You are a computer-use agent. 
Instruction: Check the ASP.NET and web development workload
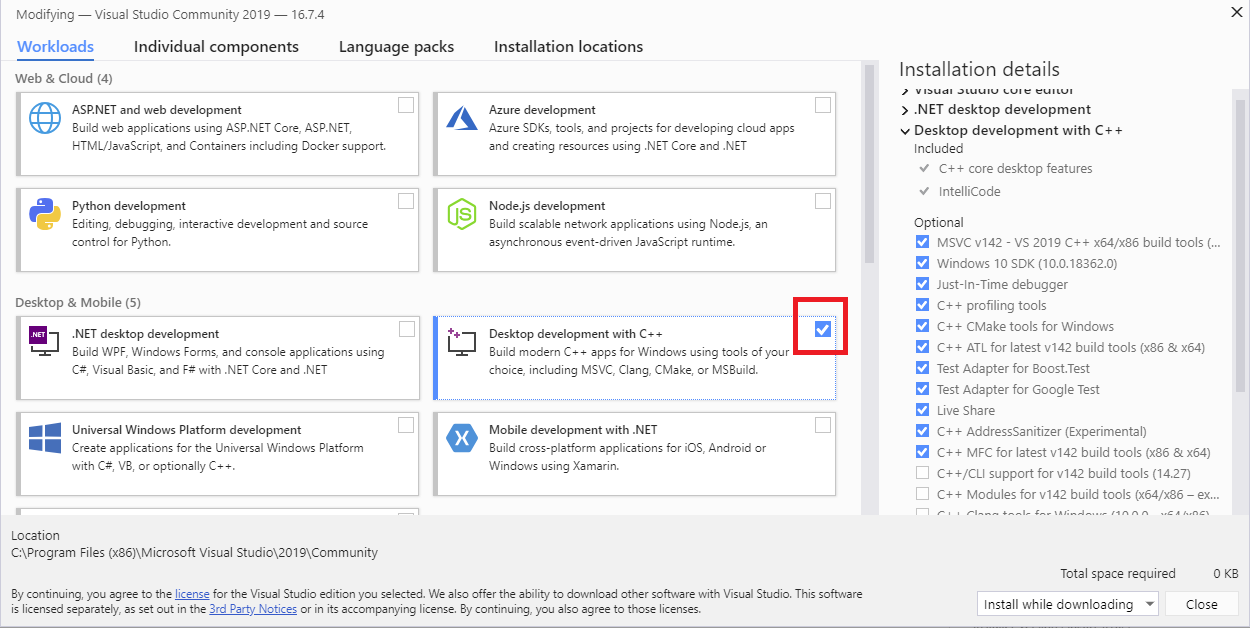[x=405, y=105]
